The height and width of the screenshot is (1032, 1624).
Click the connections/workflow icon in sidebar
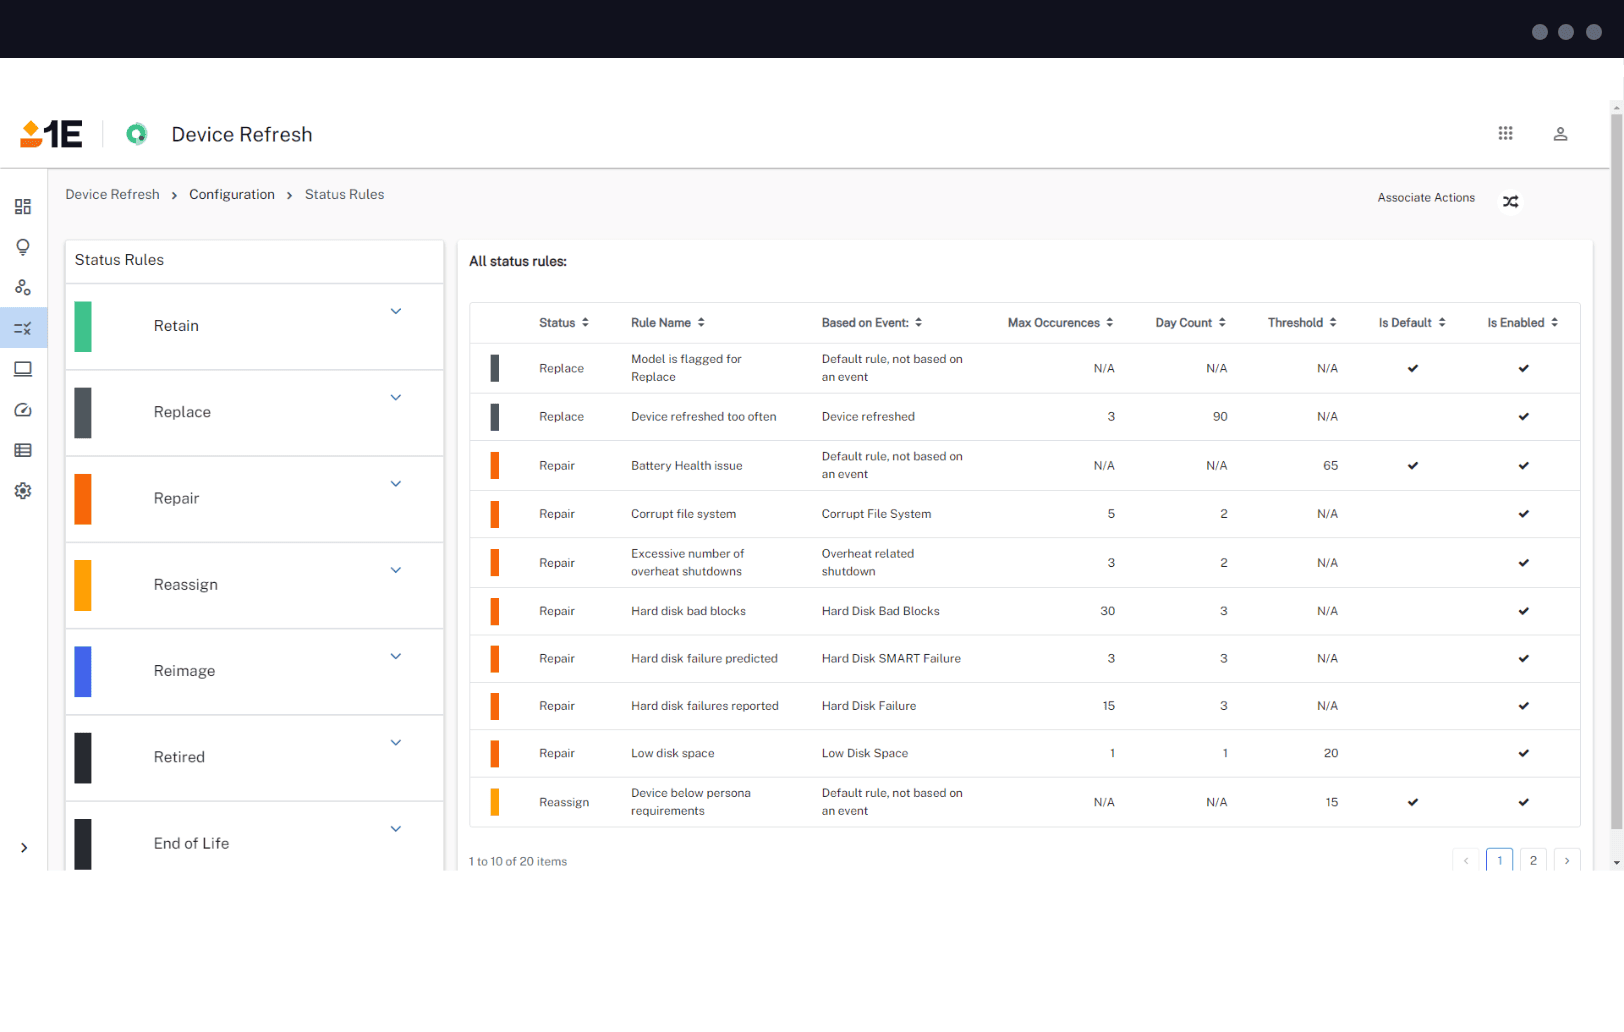click(x=23, y=287)
